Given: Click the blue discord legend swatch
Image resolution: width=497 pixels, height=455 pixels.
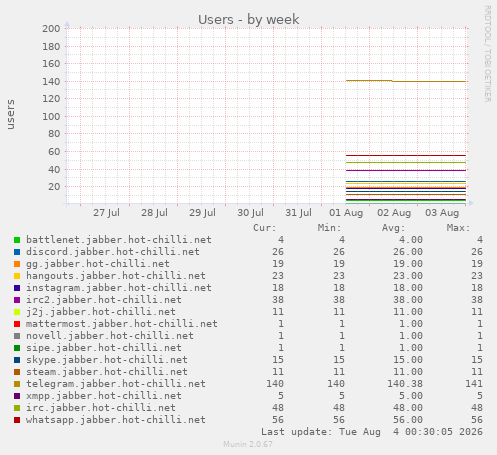Looking at the screenshot, I should (x=17, y=252).
